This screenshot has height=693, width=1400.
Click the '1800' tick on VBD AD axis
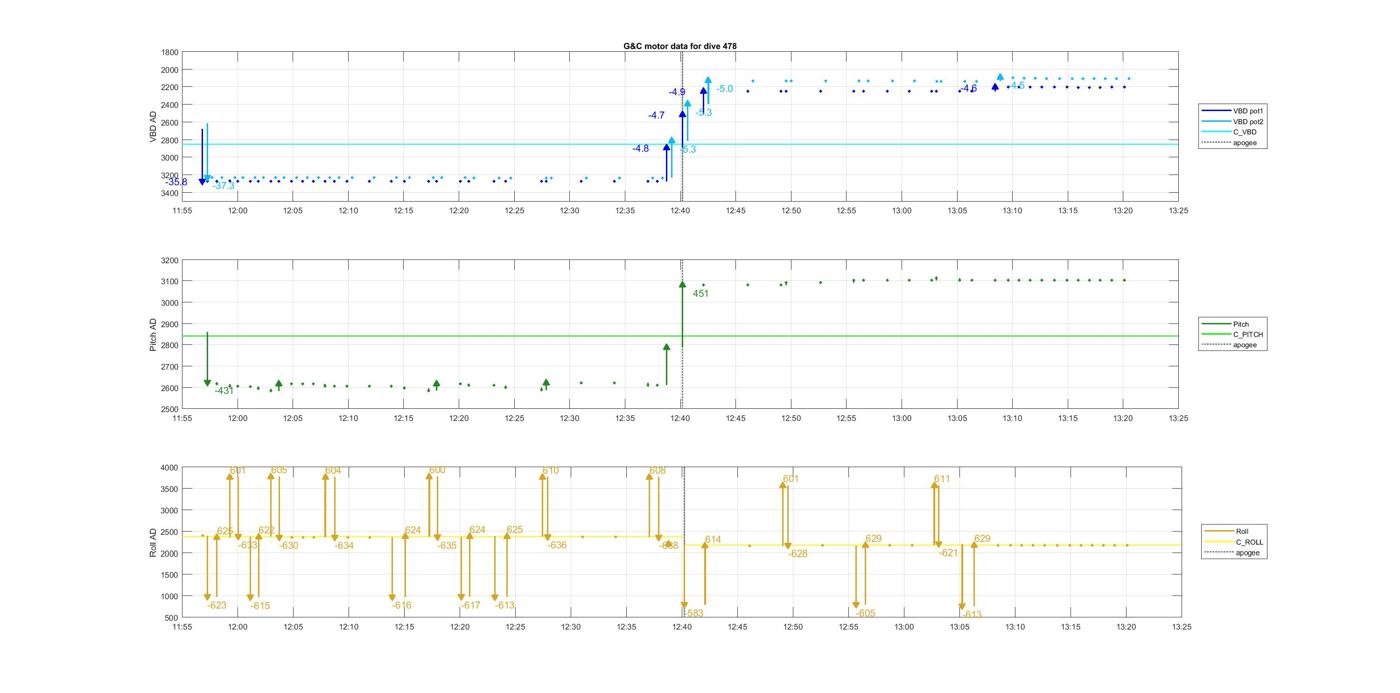coord(169,52)
